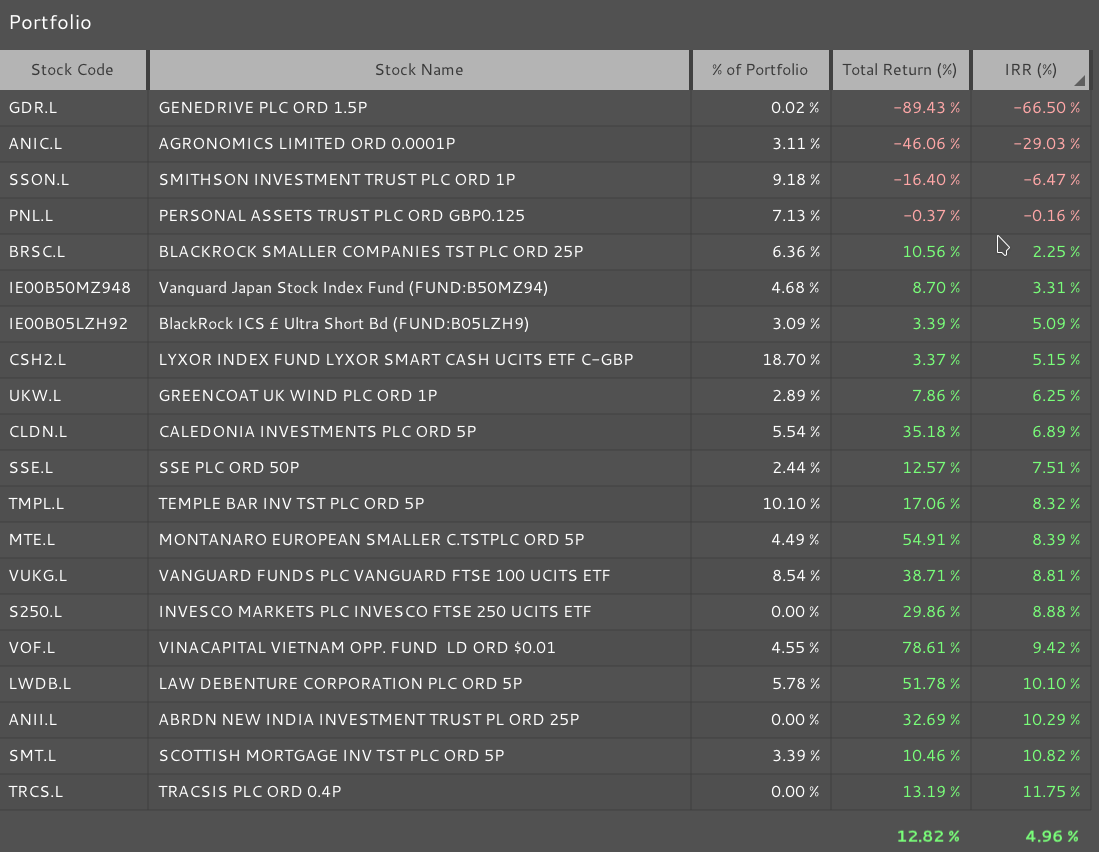The height and width of the screenshot is (852, 1099).
Task: Sort by the Stock Code column header
Action: 72,70
